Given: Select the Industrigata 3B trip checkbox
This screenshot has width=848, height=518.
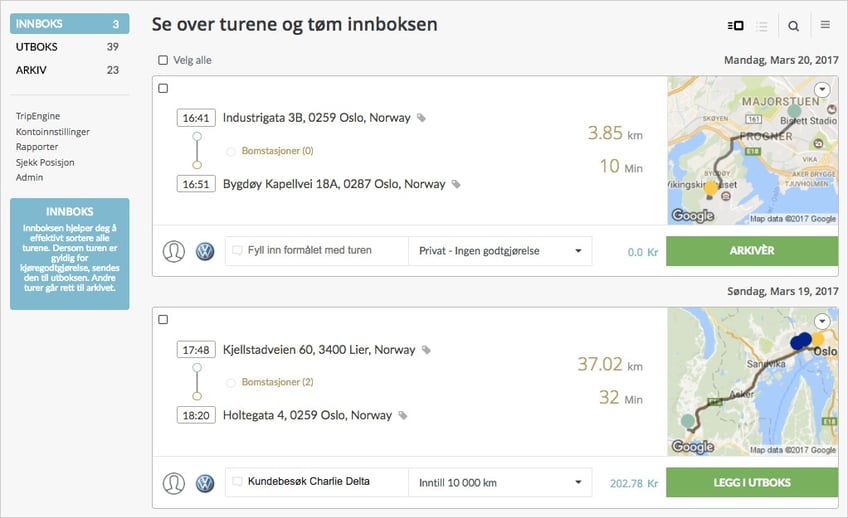Looking at the screenshot, I should 163,89.
